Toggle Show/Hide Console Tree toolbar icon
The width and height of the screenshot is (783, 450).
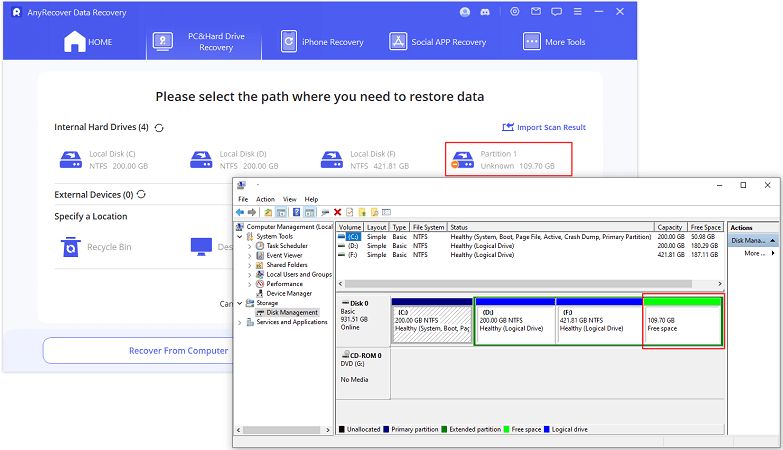281,212
